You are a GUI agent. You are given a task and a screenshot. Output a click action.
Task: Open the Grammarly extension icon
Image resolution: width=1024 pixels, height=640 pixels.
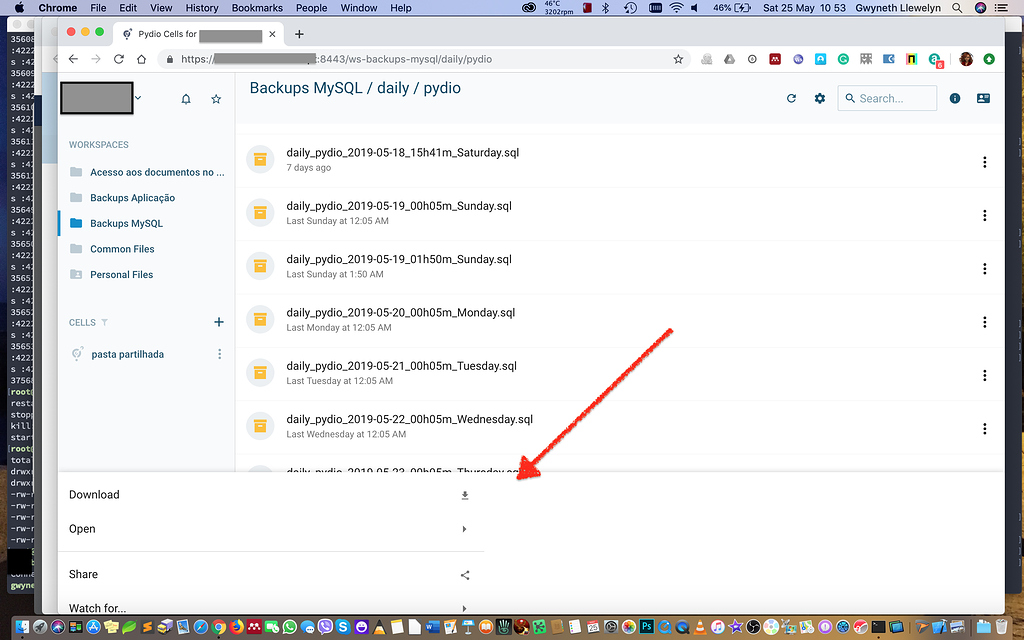[843, 59]
